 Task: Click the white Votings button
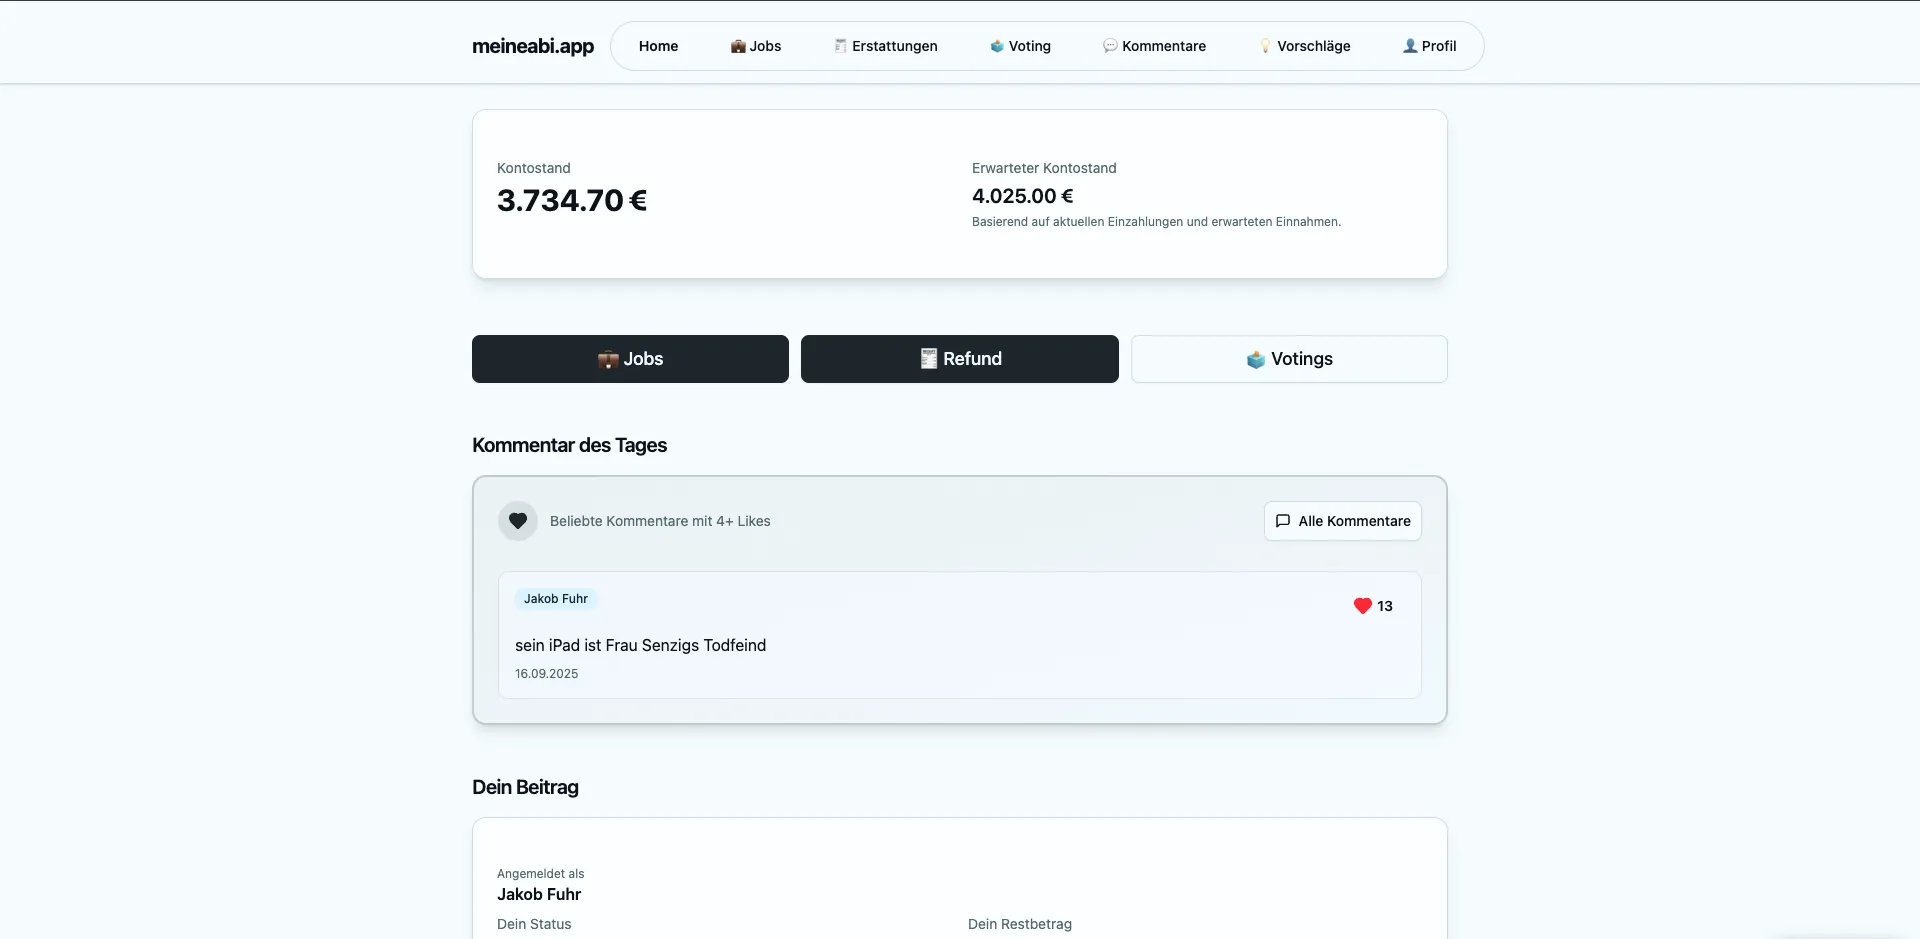(x=1289, y=359)
